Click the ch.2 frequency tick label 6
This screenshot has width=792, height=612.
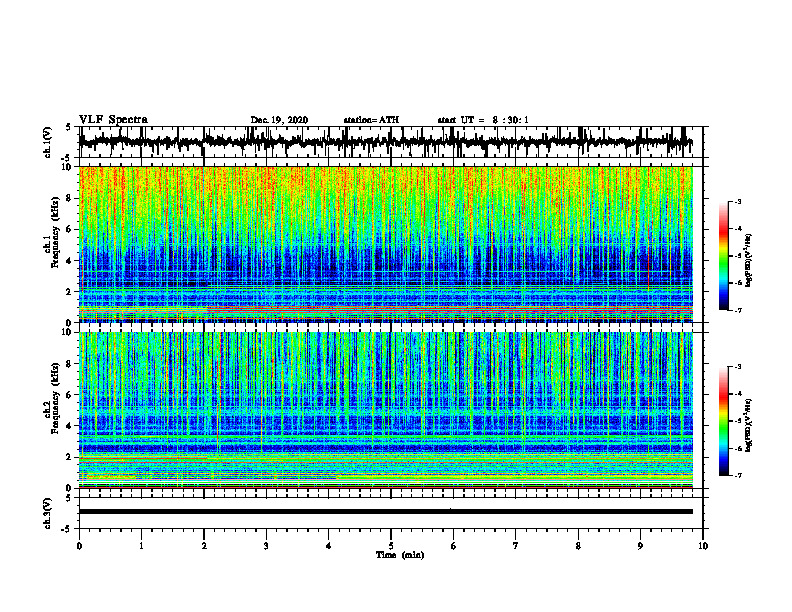(x=70, y=395)
